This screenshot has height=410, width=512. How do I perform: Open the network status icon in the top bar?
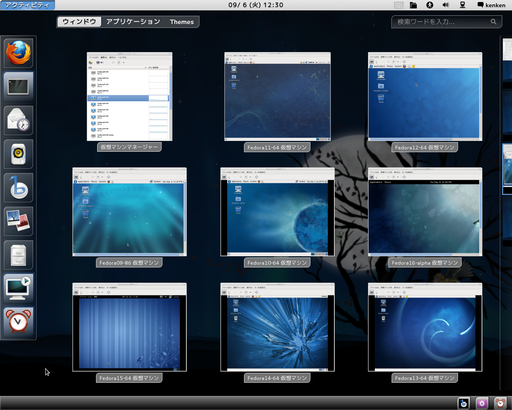(462, 5)
